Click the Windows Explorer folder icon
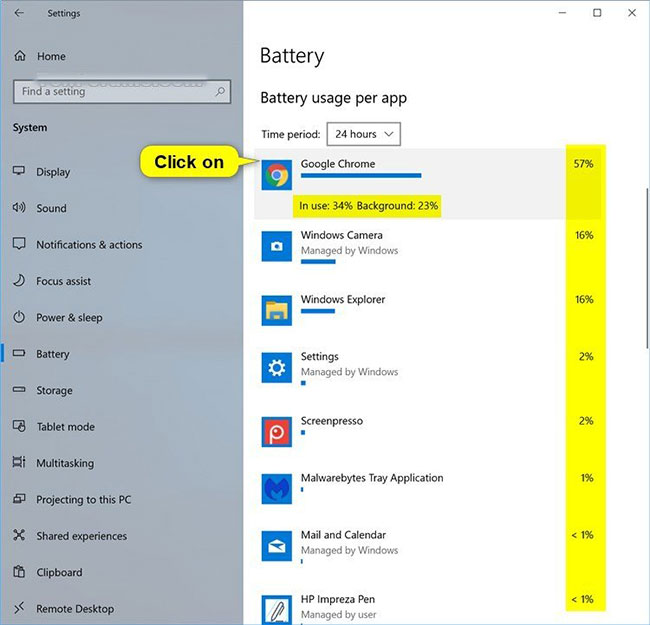Image resolution: width=650 pixels, height=625 pixels. 276,310
